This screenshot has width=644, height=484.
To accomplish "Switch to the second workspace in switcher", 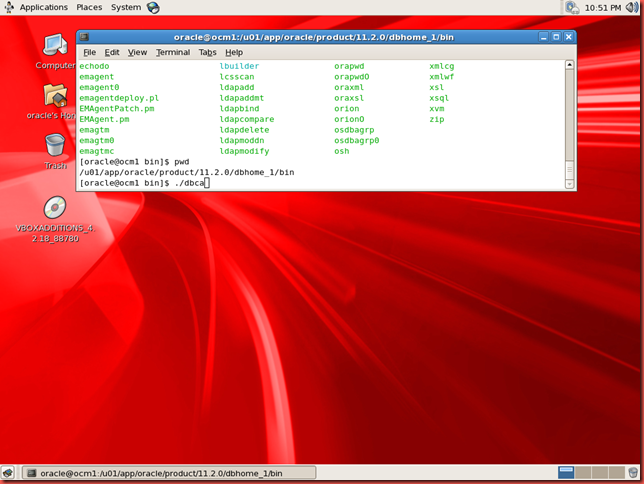I will pos(583,472).
